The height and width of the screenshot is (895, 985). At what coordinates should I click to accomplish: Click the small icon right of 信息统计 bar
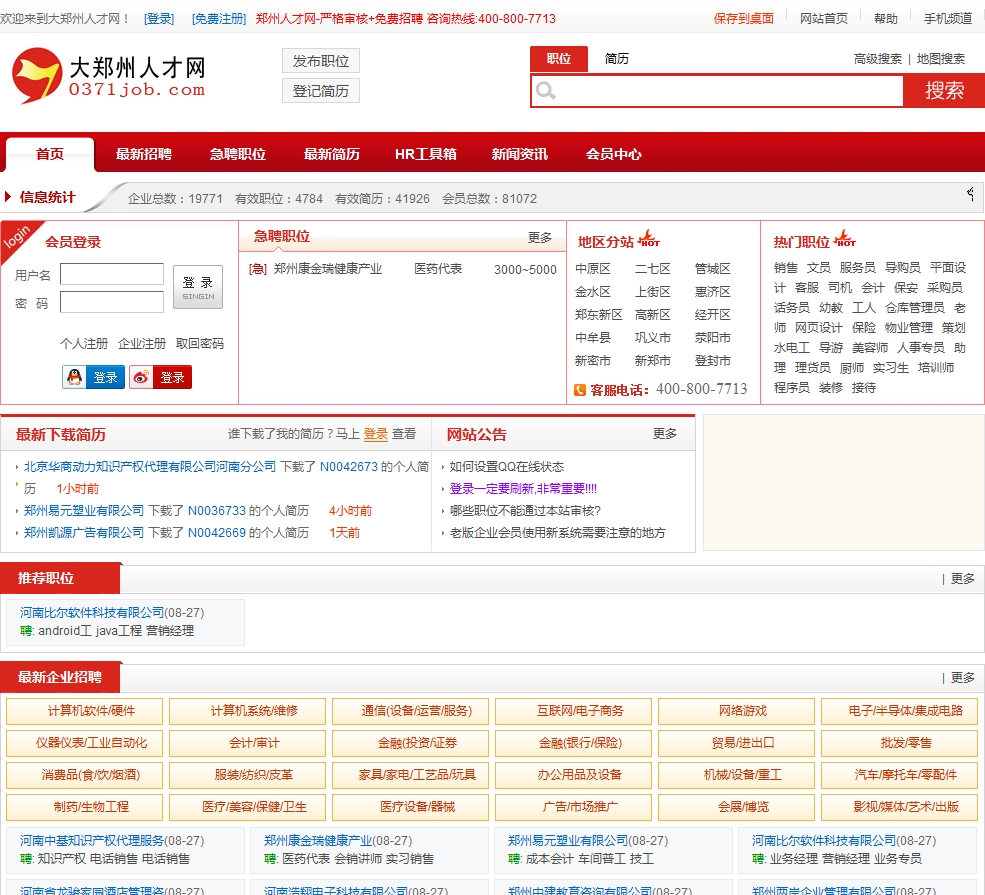[971, 194]
